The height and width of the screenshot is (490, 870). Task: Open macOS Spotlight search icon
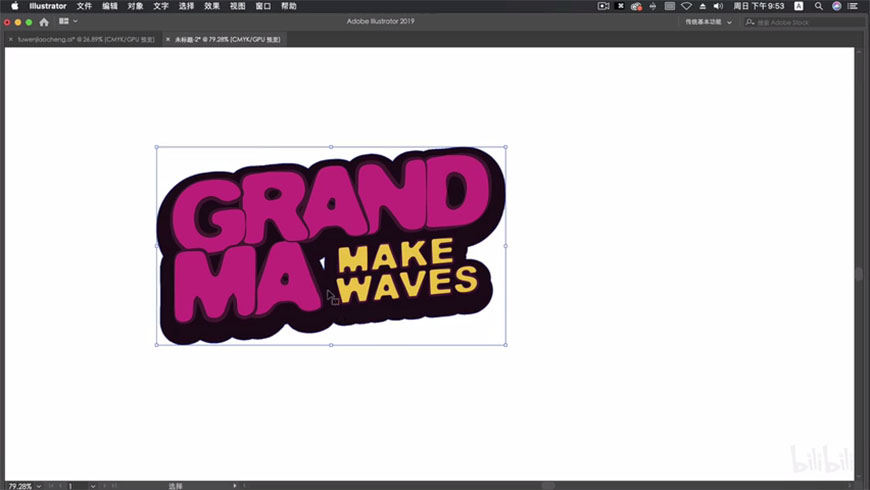[x=819, y=6]
